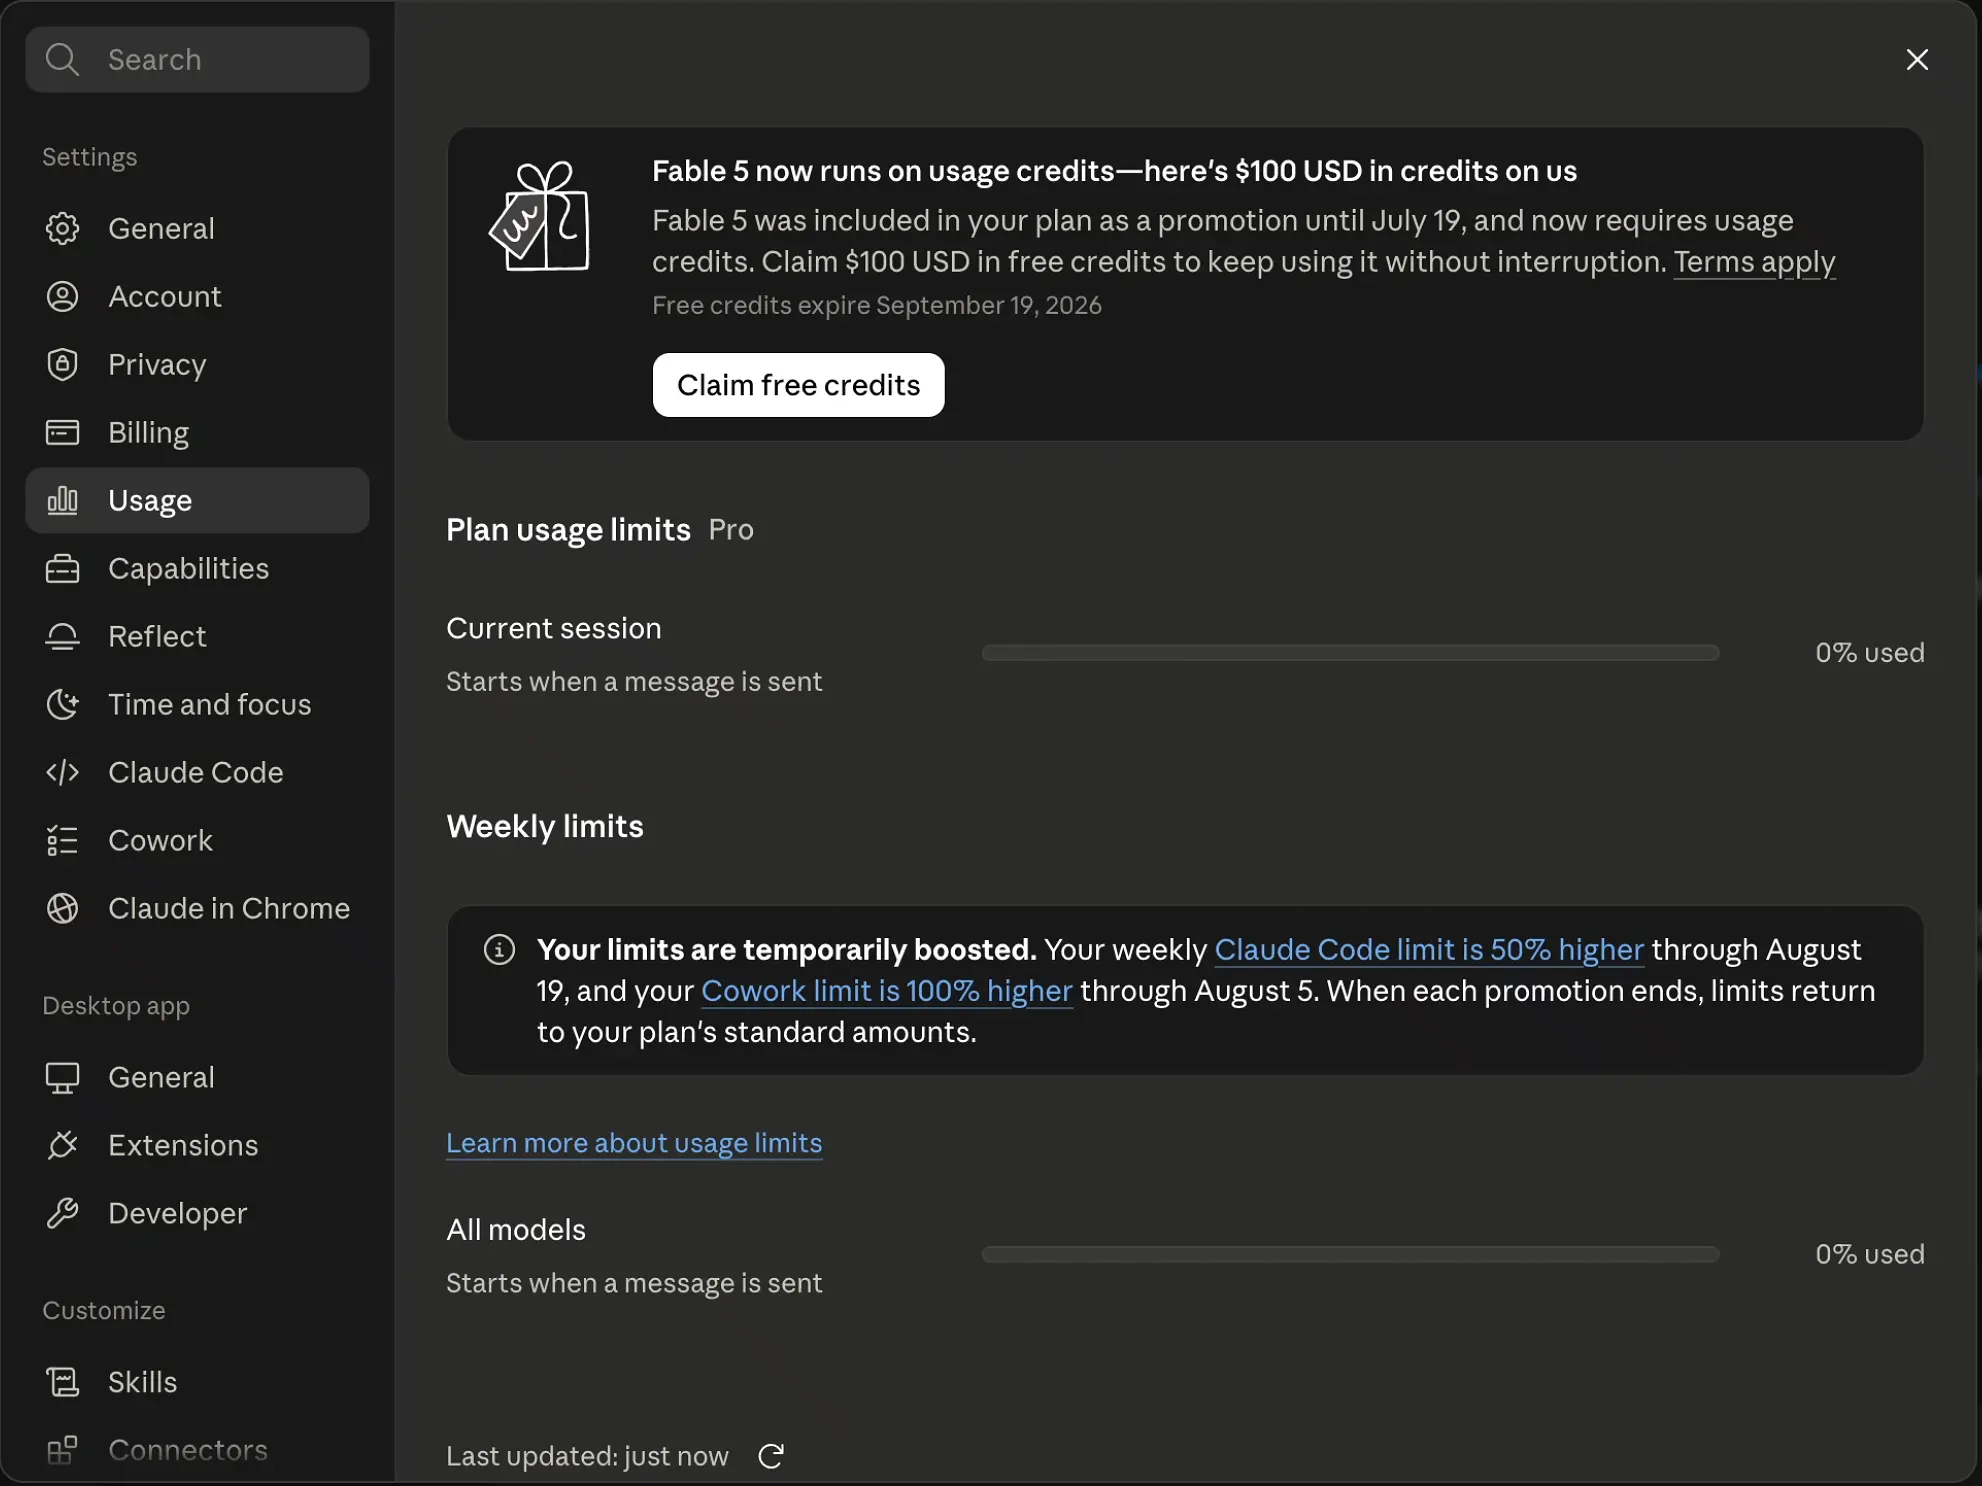Click the Claude Code brackets icon
Viewport: 1982px width, 1486px height.
[62, 772]
